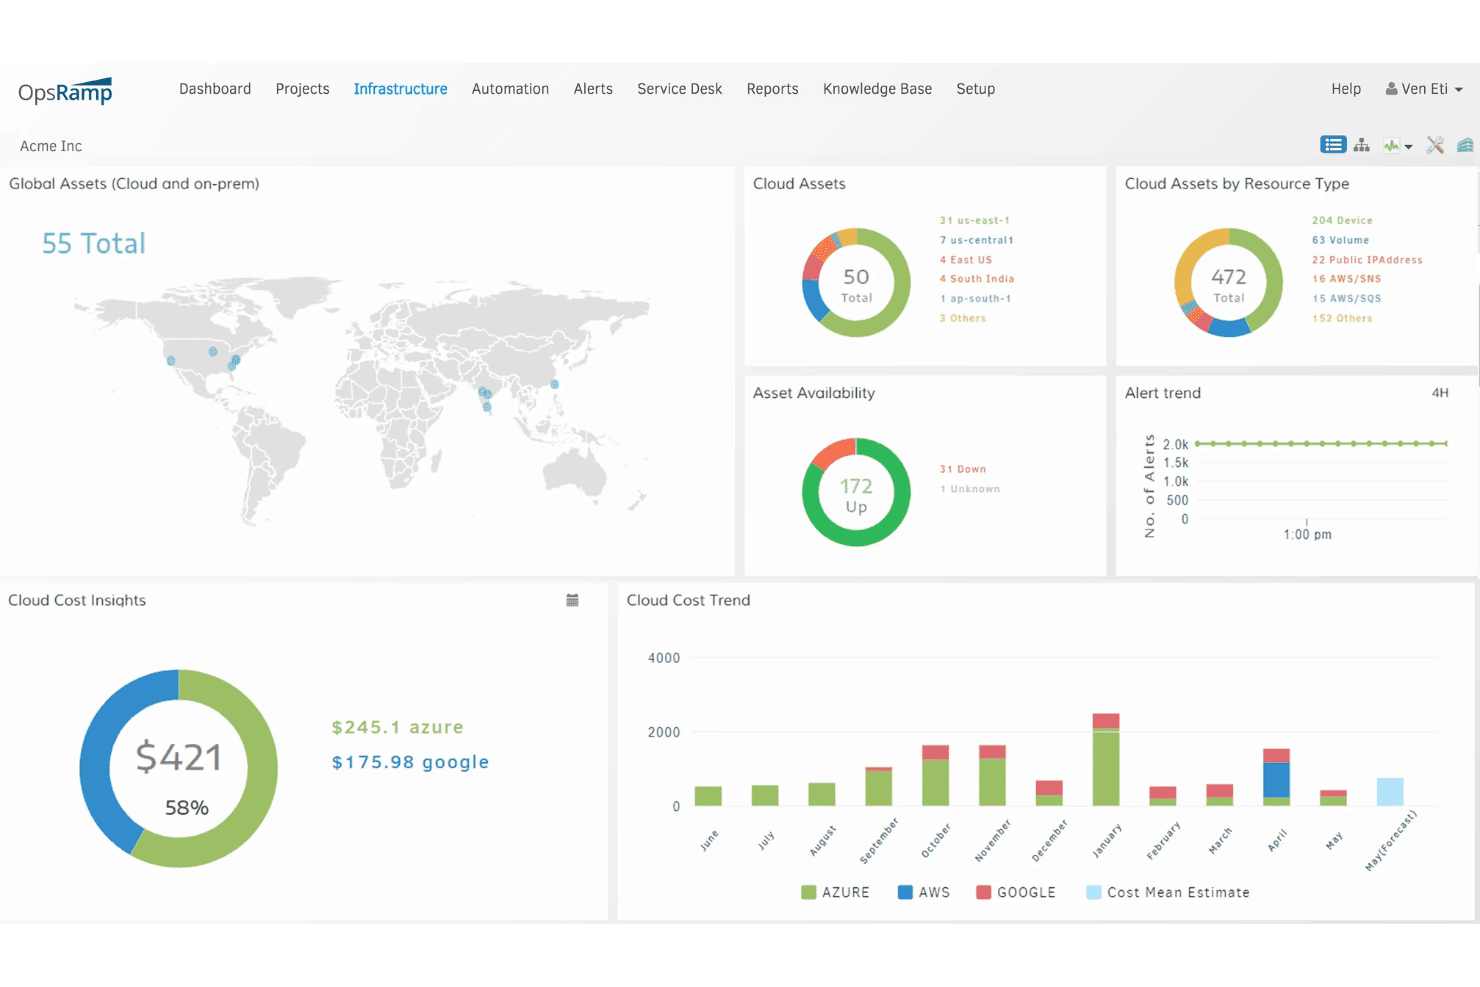Toggle the AWS legend swatch
1480x987 pixels.
point(905,892)
